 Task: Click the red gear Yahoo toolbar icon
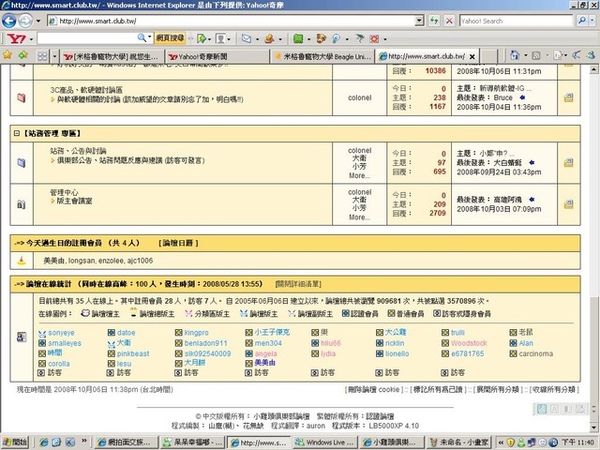pos(374,39)
